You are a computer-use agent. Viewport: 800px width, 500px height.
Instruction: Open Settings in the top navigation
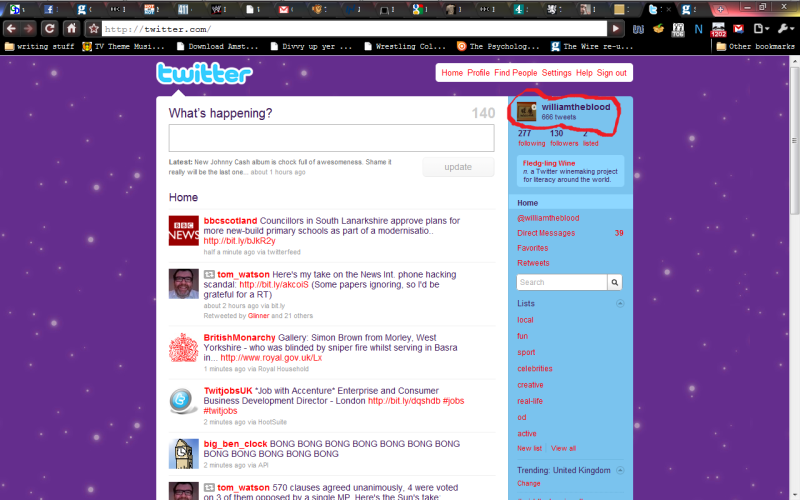click(556, 73)
